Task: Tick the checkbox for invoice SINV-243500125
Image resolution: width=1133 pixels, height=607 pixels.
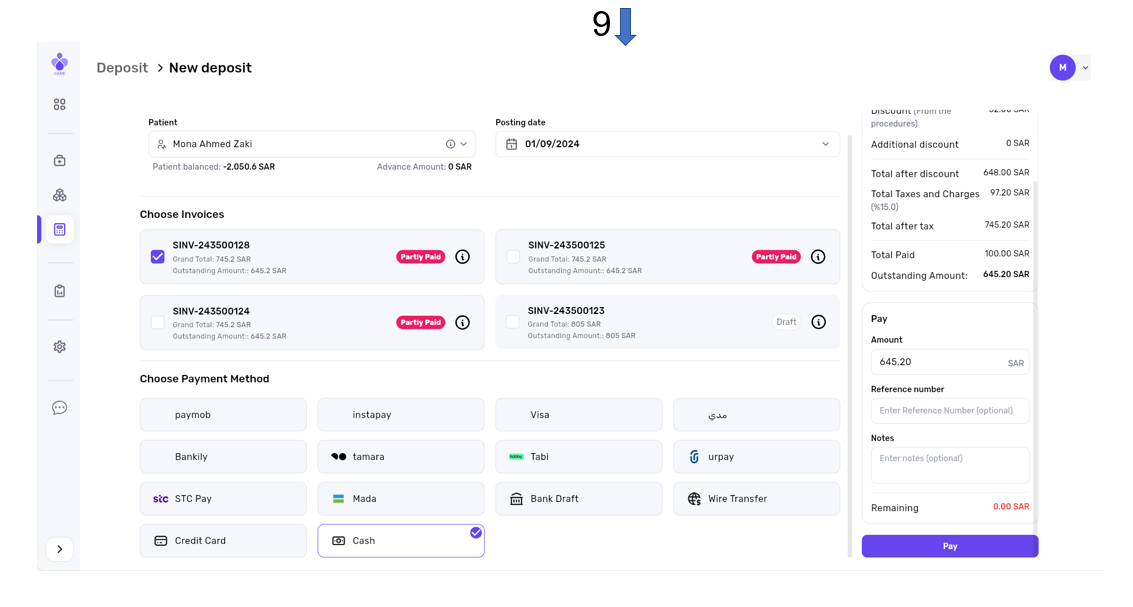Action: [513, 257]
